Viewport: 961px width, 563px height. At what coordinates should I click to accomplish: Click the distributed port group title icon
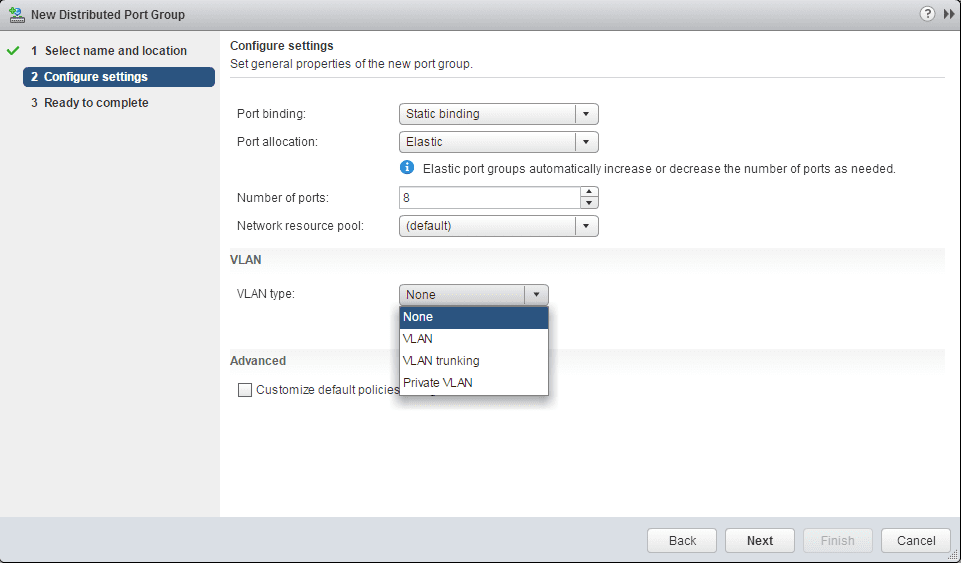pos(16,15)
